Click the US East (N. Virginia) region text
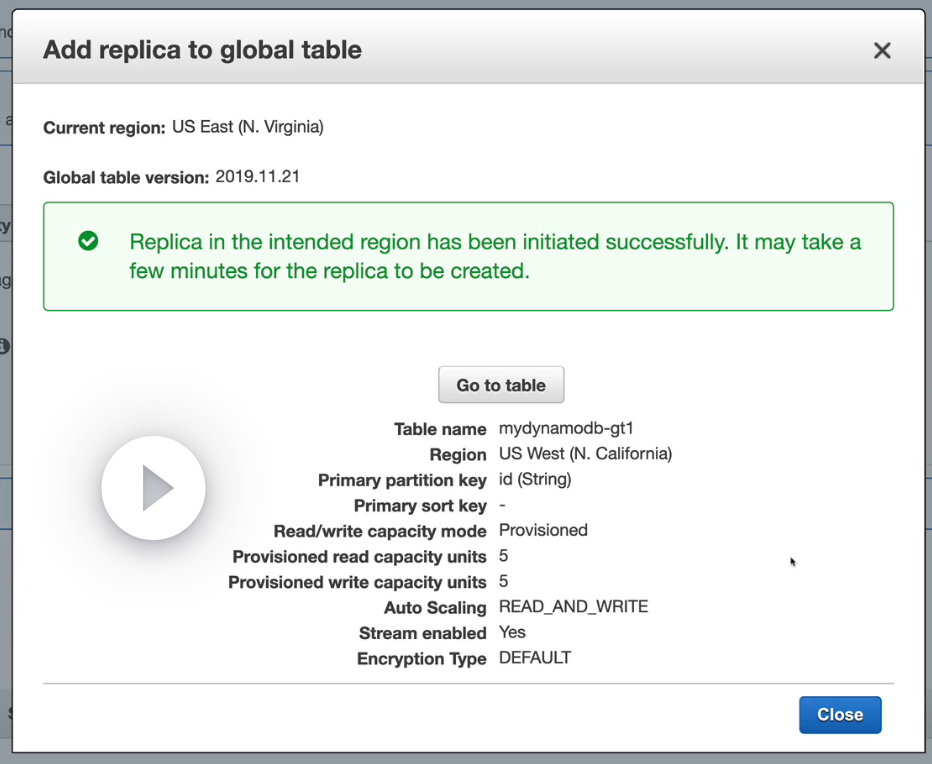The height and width of the screenshot is (764, 932). click(248, 127)
